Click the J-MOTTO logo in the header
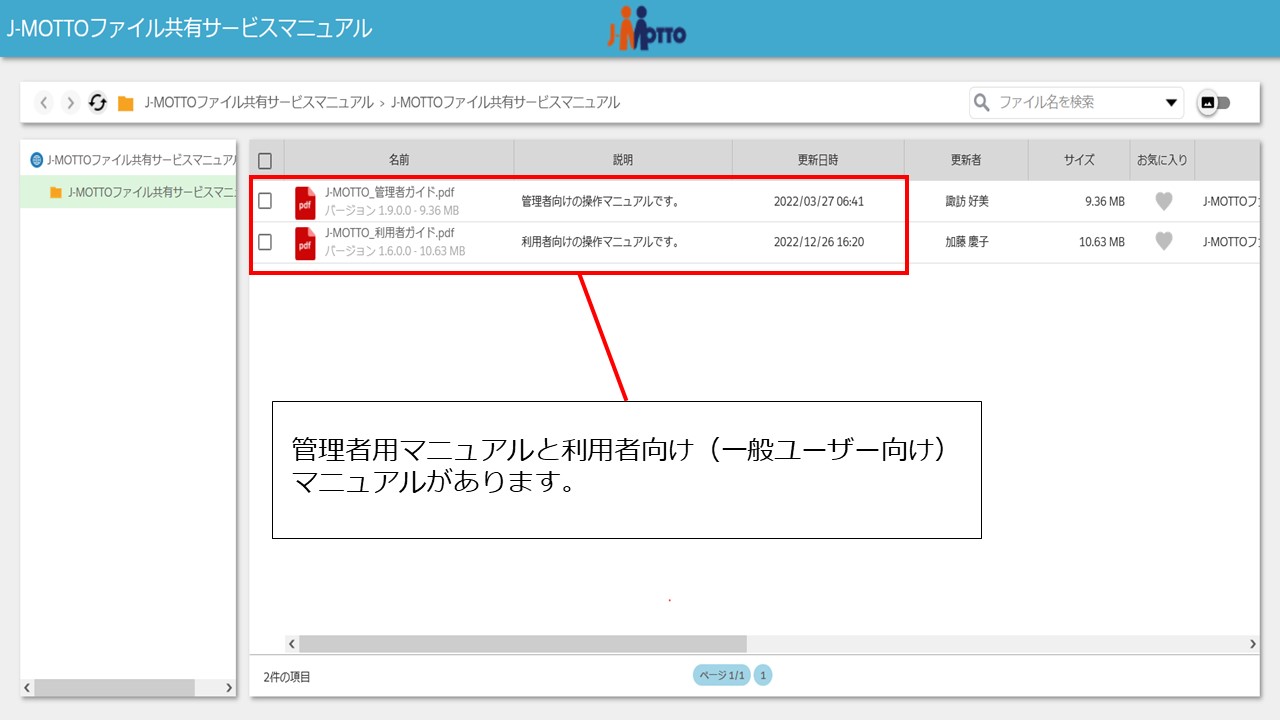The width and height of the screenshot is (1280, 720). coord(647,28)
